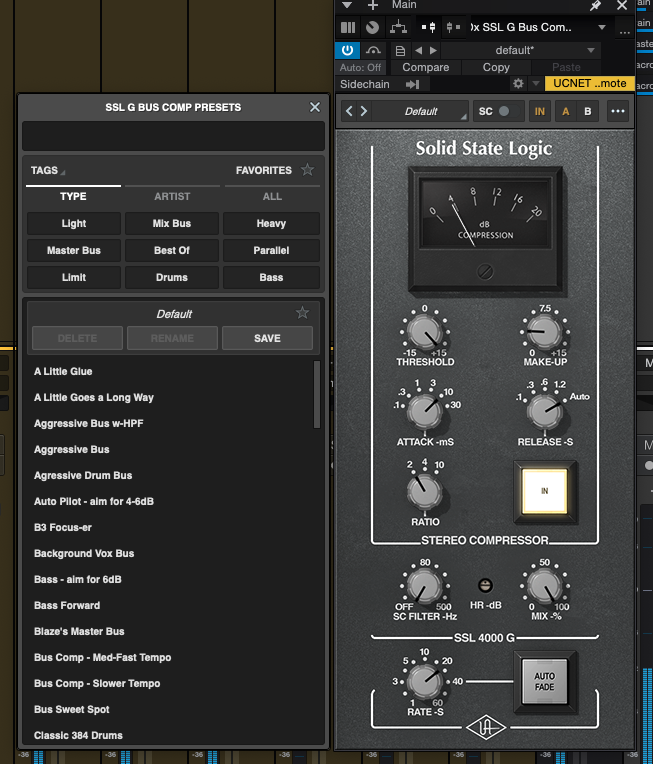This screenshot has height=764, width=653.
Task: Click the HR -dB headroom screw
Action: click(x=485, y=585)
